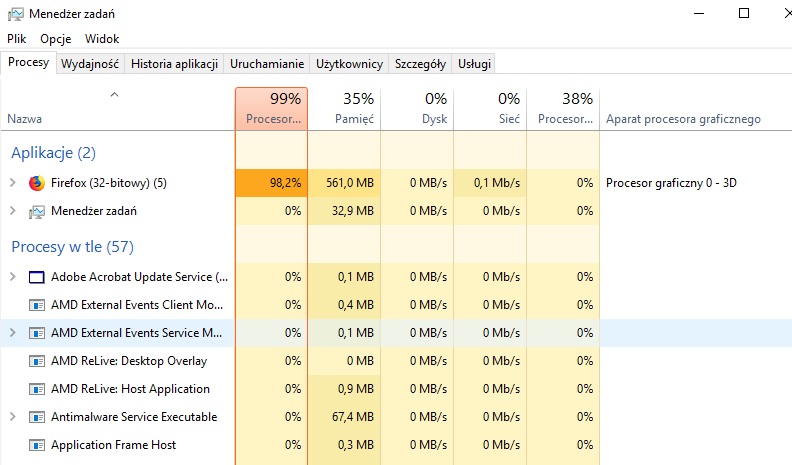792x465 pixels.
Task: Click Antimalware memory value 67,4 MB
Action: coord(344,417)
